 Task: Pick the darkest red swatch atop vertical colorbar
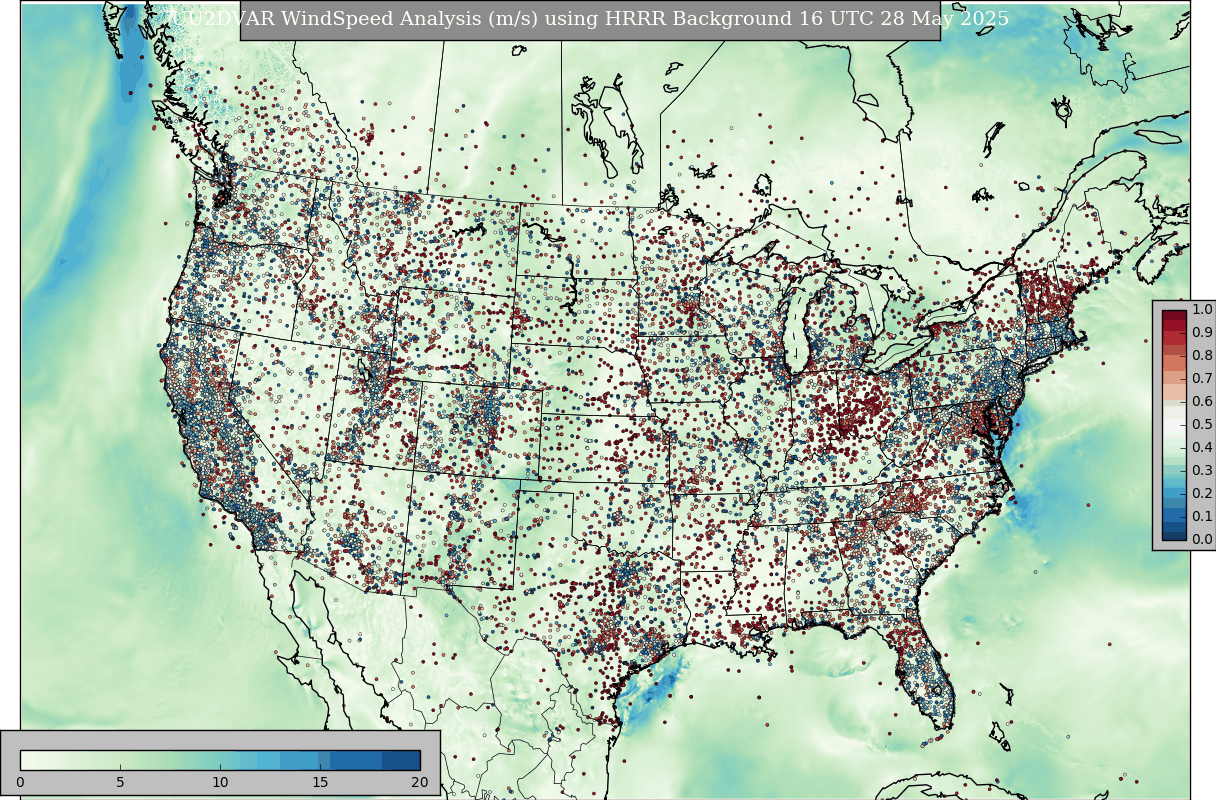[x=1174, y=316]
